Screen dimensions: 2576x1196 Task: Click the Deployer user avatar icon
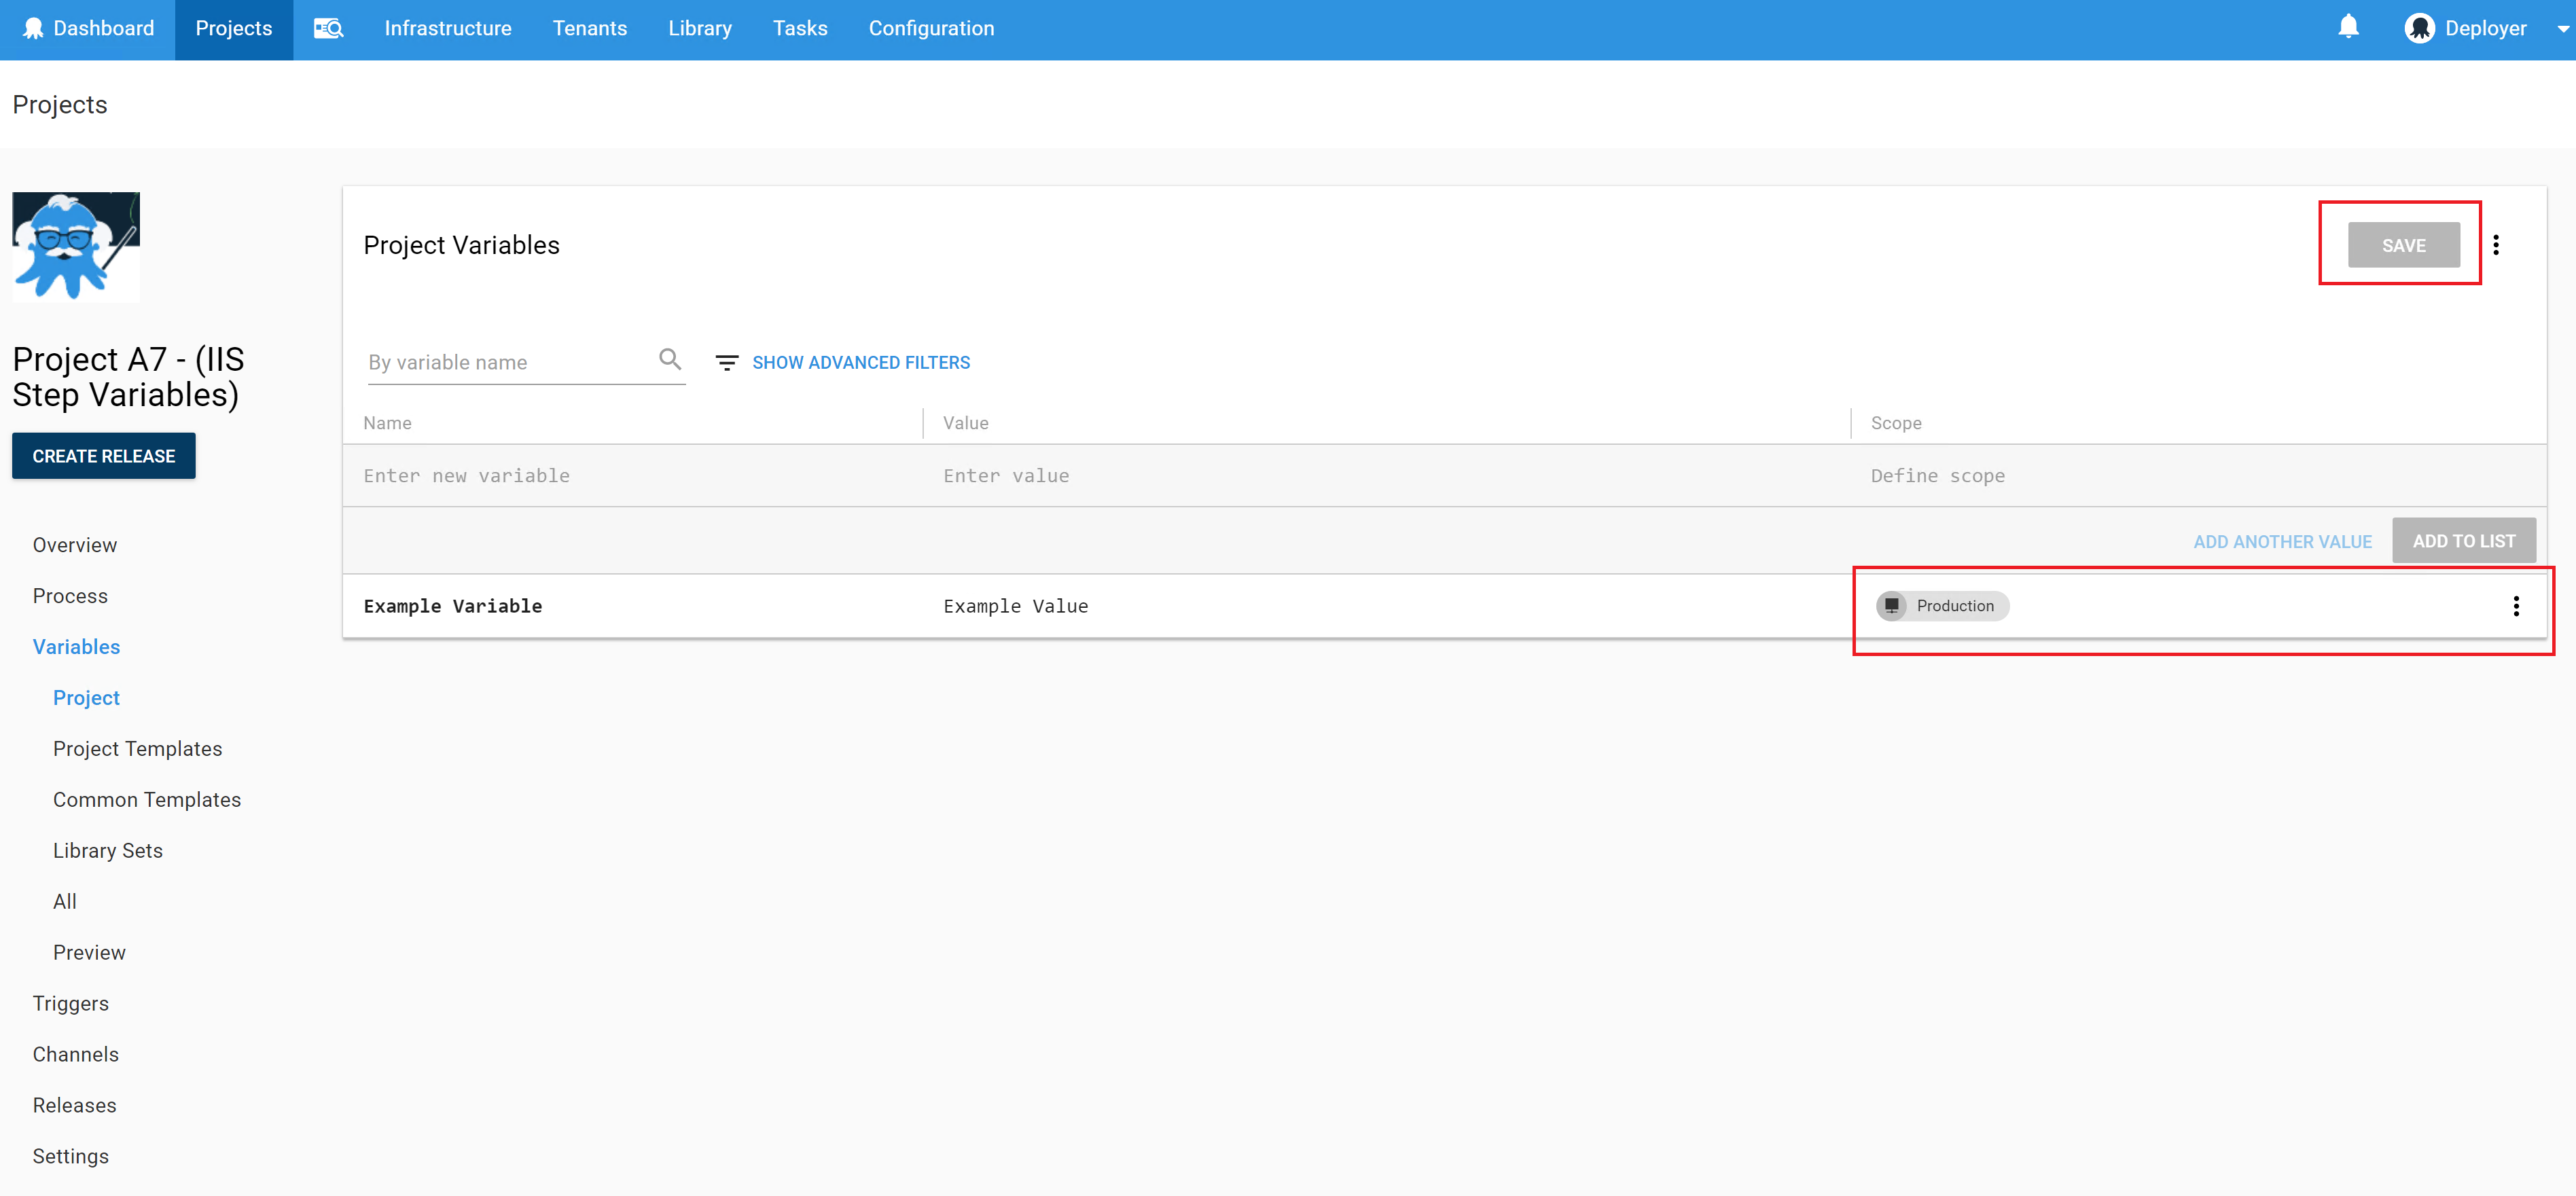click(2419, 28)
